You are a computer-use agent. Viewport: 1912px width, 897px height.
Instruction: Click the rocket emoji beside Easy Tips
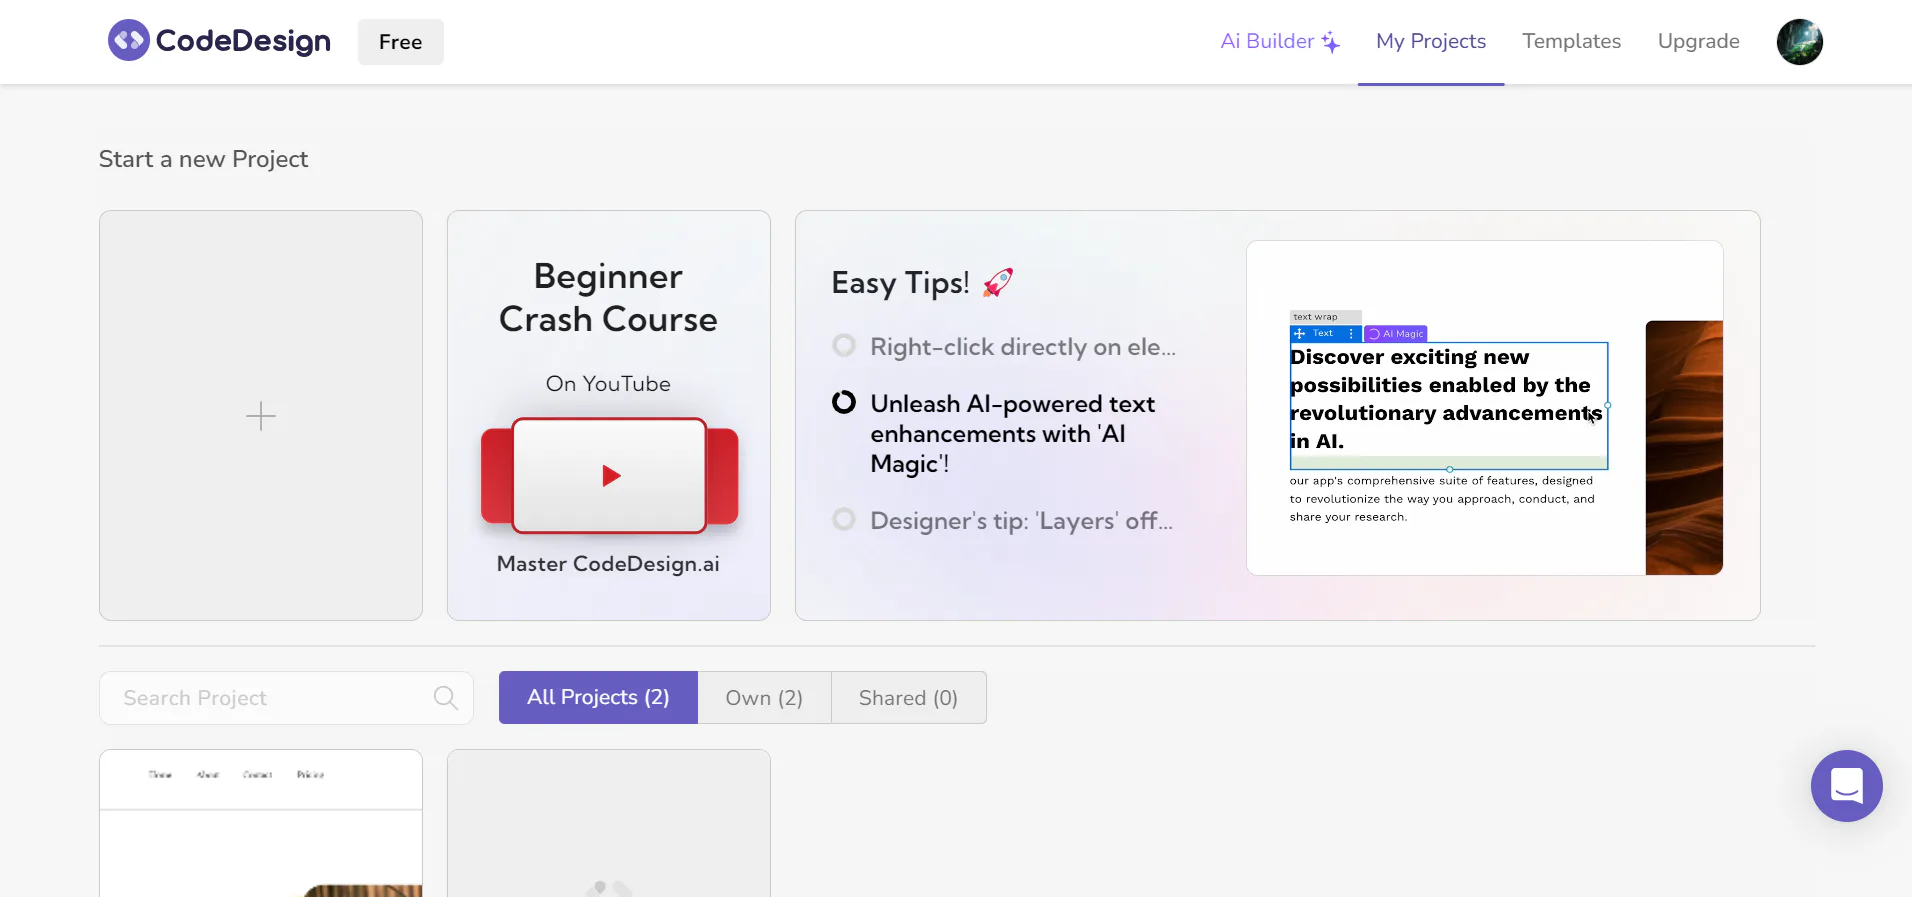pos(997,283)
